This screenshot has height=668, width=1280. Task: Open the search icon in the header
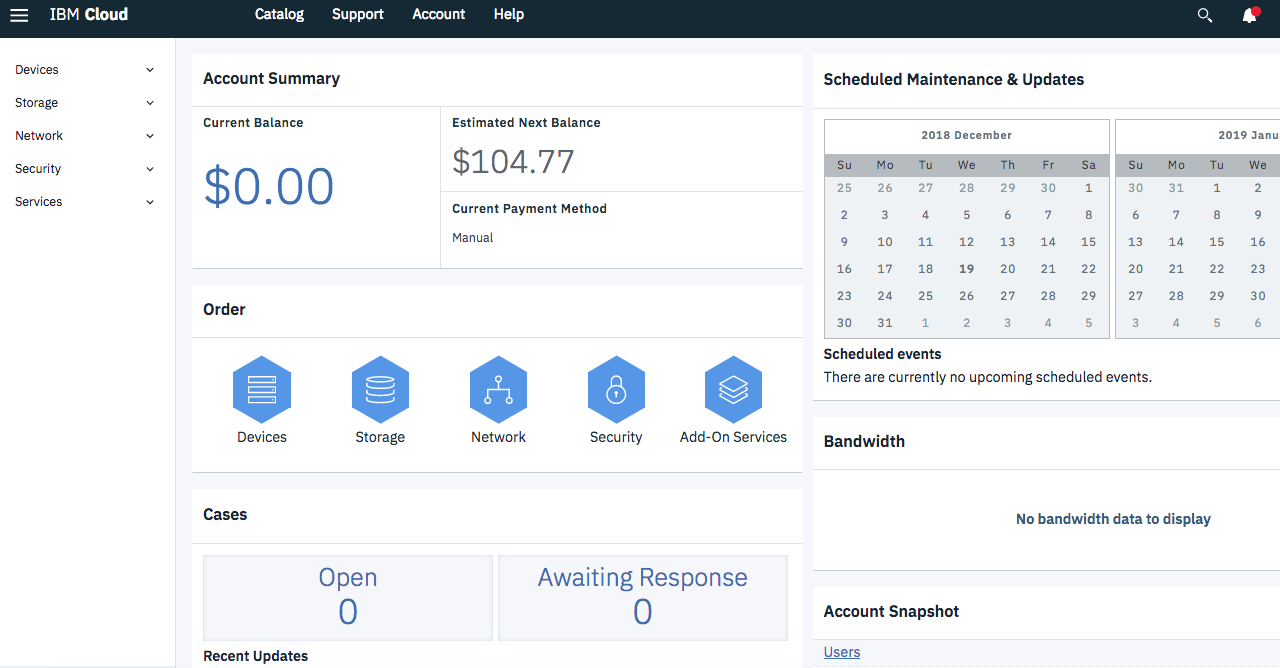(x=1205, y=15)
